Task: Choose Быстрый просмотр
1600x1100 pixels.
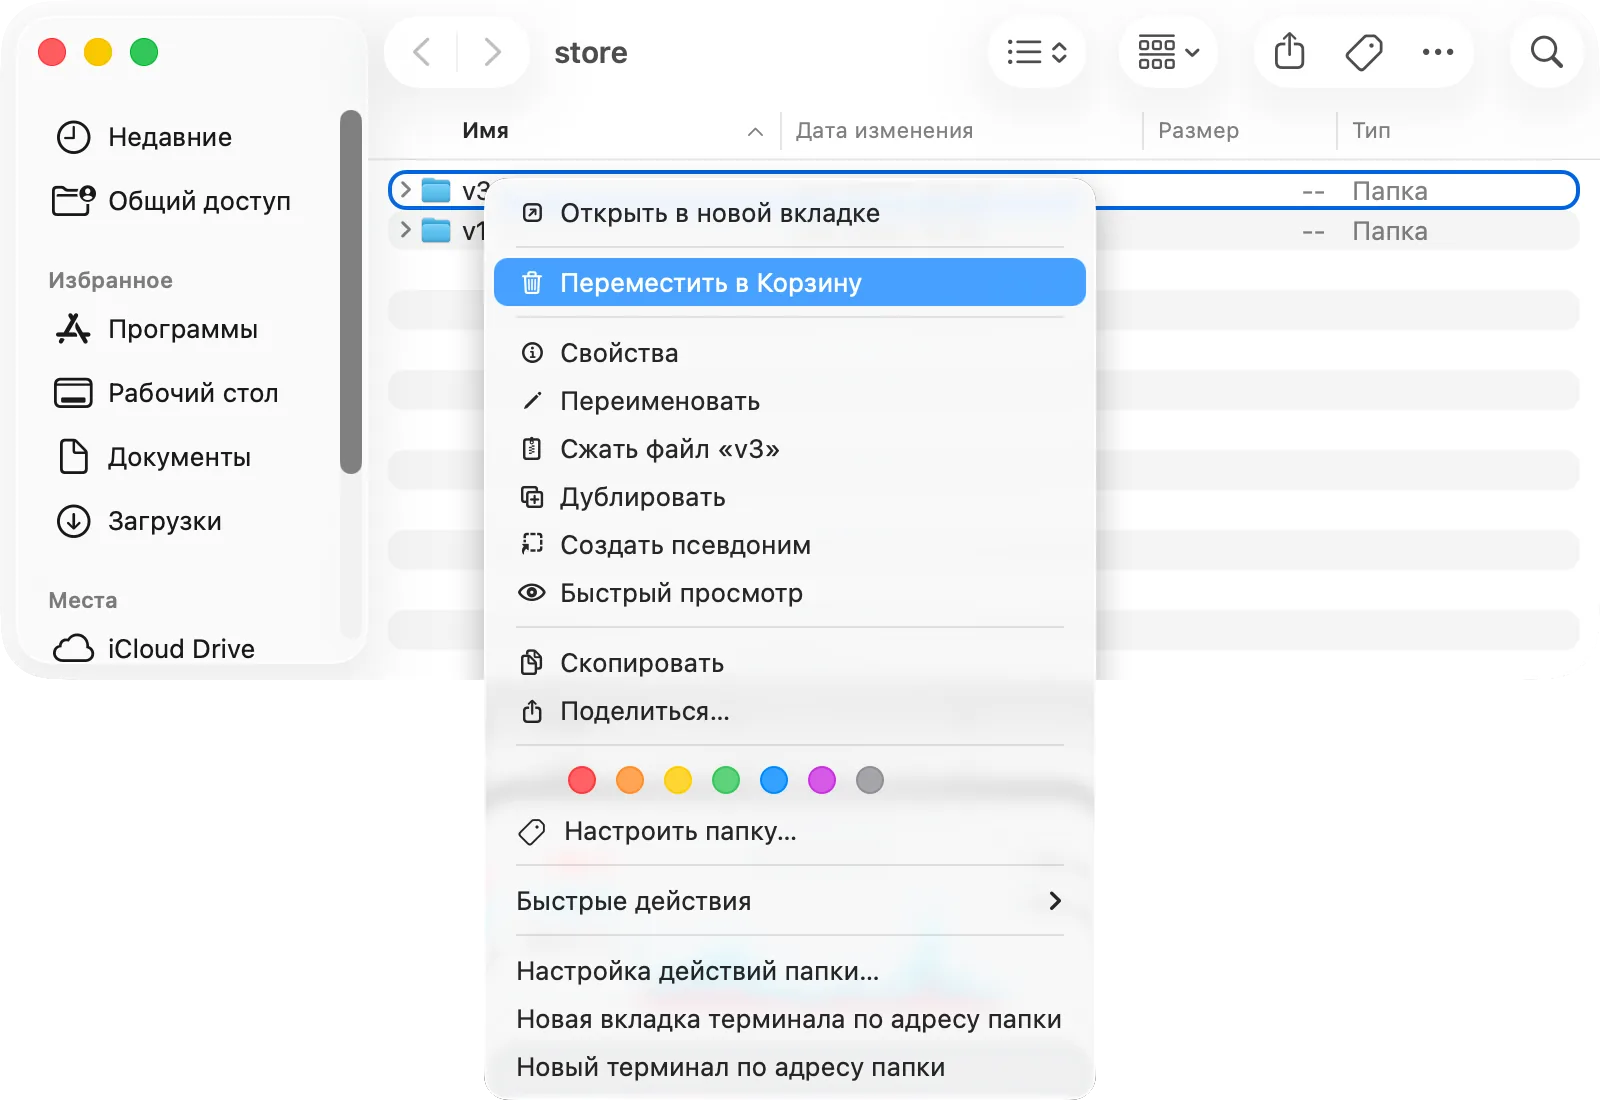Action: coord(790,593)
